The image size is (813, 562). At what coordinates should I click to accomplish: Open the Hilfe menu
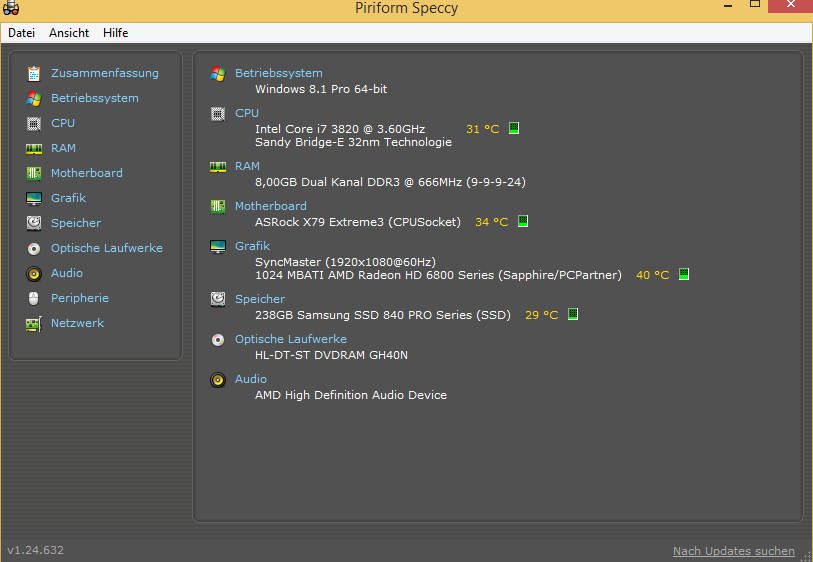click(116, 33)
